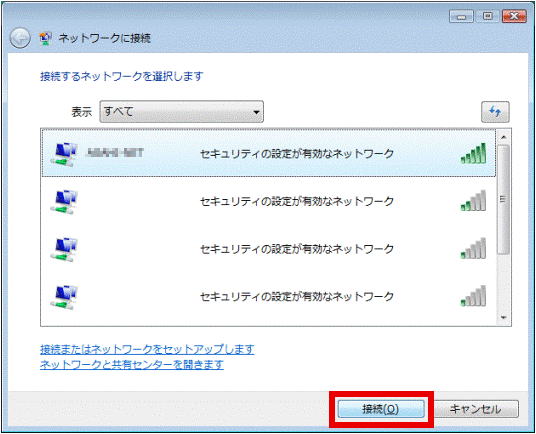This screenshot has width=536, height=434.
Task: Select the third security-enabled network entry
Action: click(x=268, y=249)
